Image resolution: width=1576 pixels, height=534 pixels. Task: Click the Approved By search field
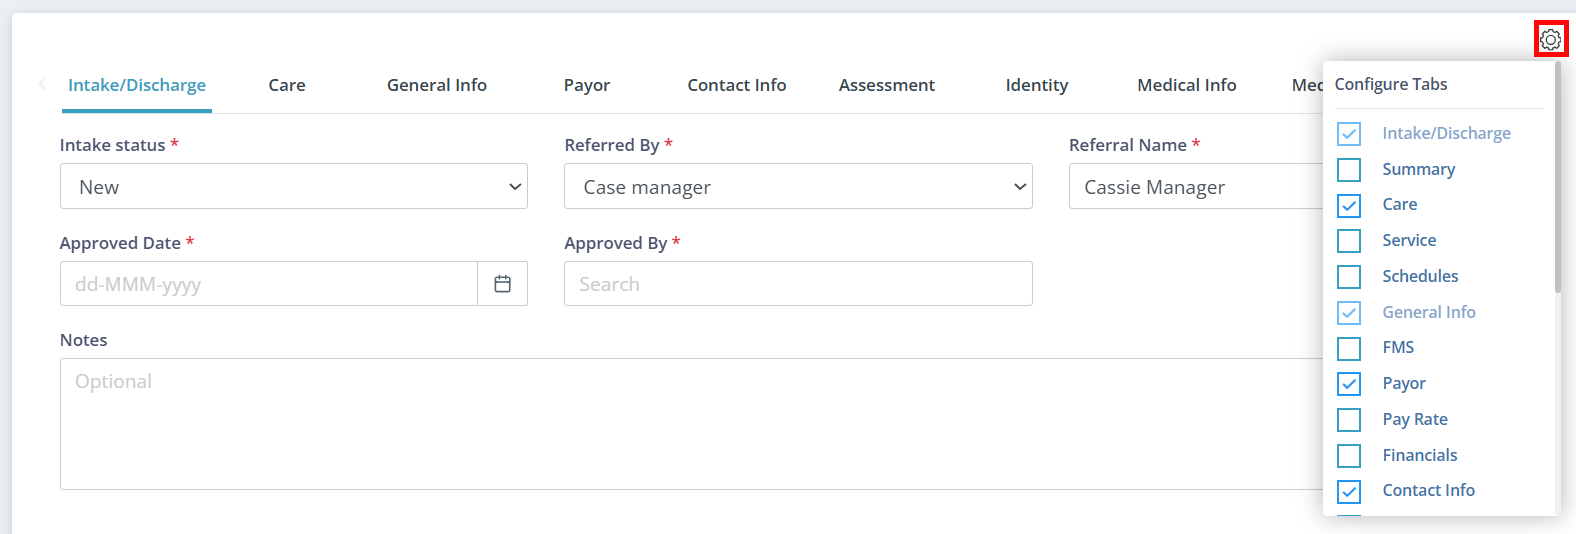point(797,284)
